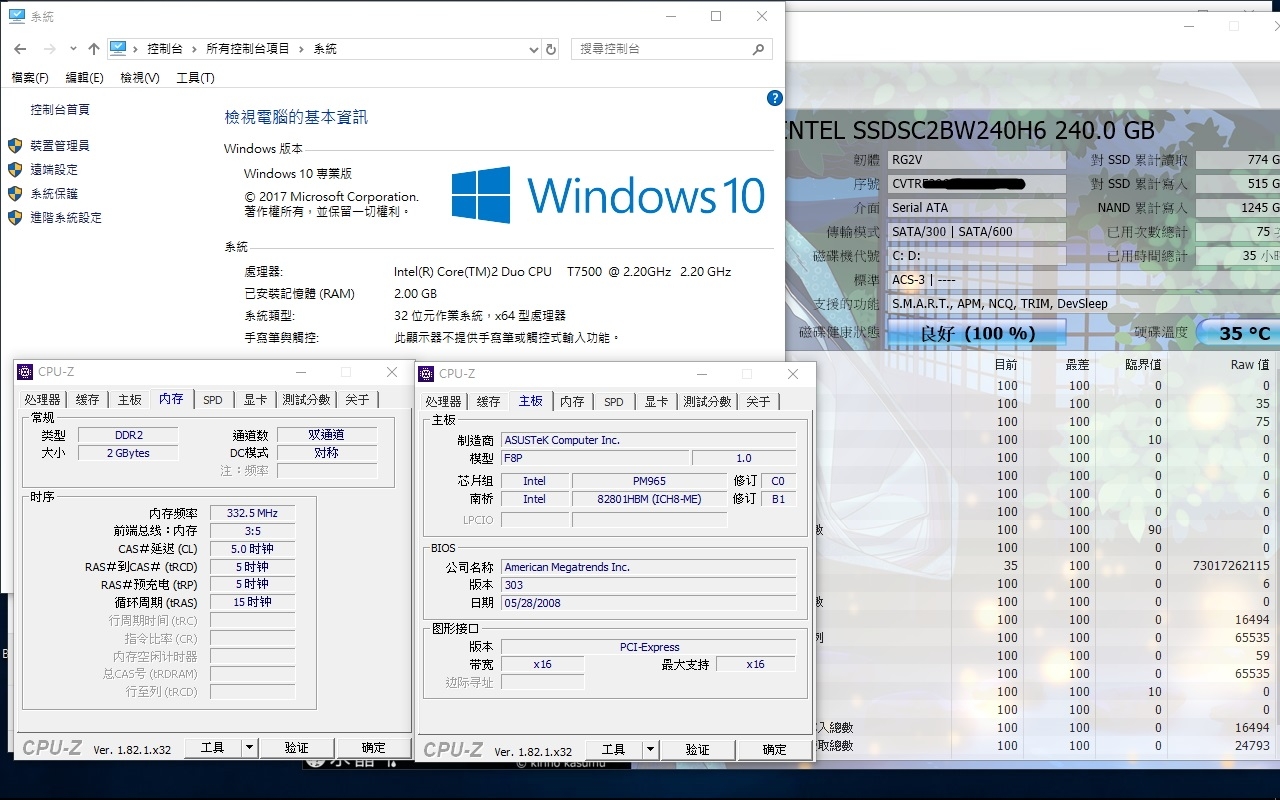Click the computer icon in address bar
1280x800 pixels.
[118, 48]
